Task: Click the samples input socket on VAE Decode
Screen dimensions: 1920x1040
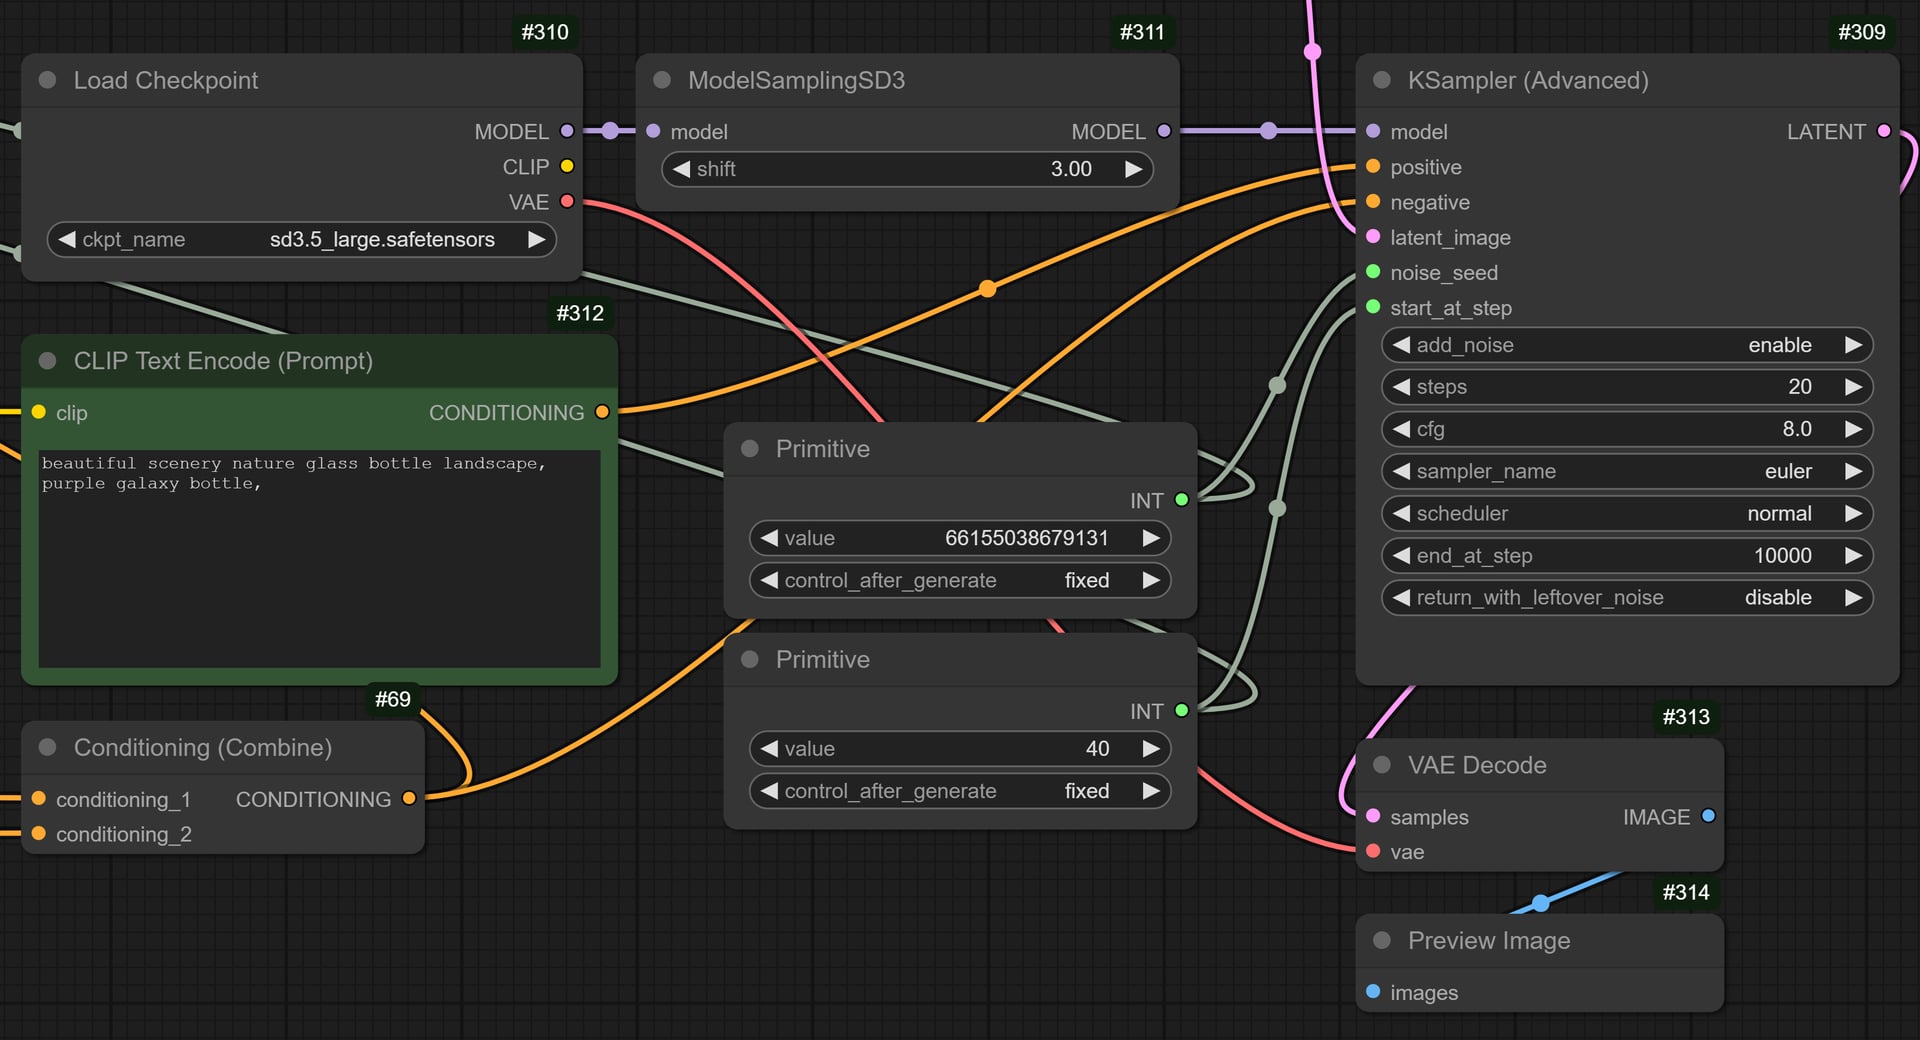Action: coord(1373,816)
